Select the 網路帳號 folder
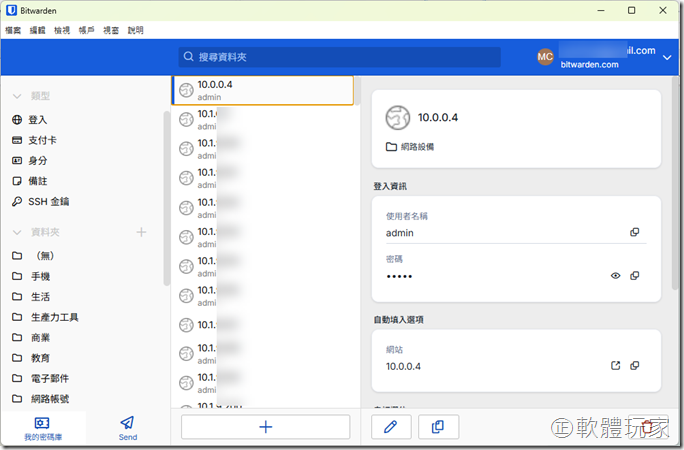This screenshot has width=684, height=450. coord(49,398)
